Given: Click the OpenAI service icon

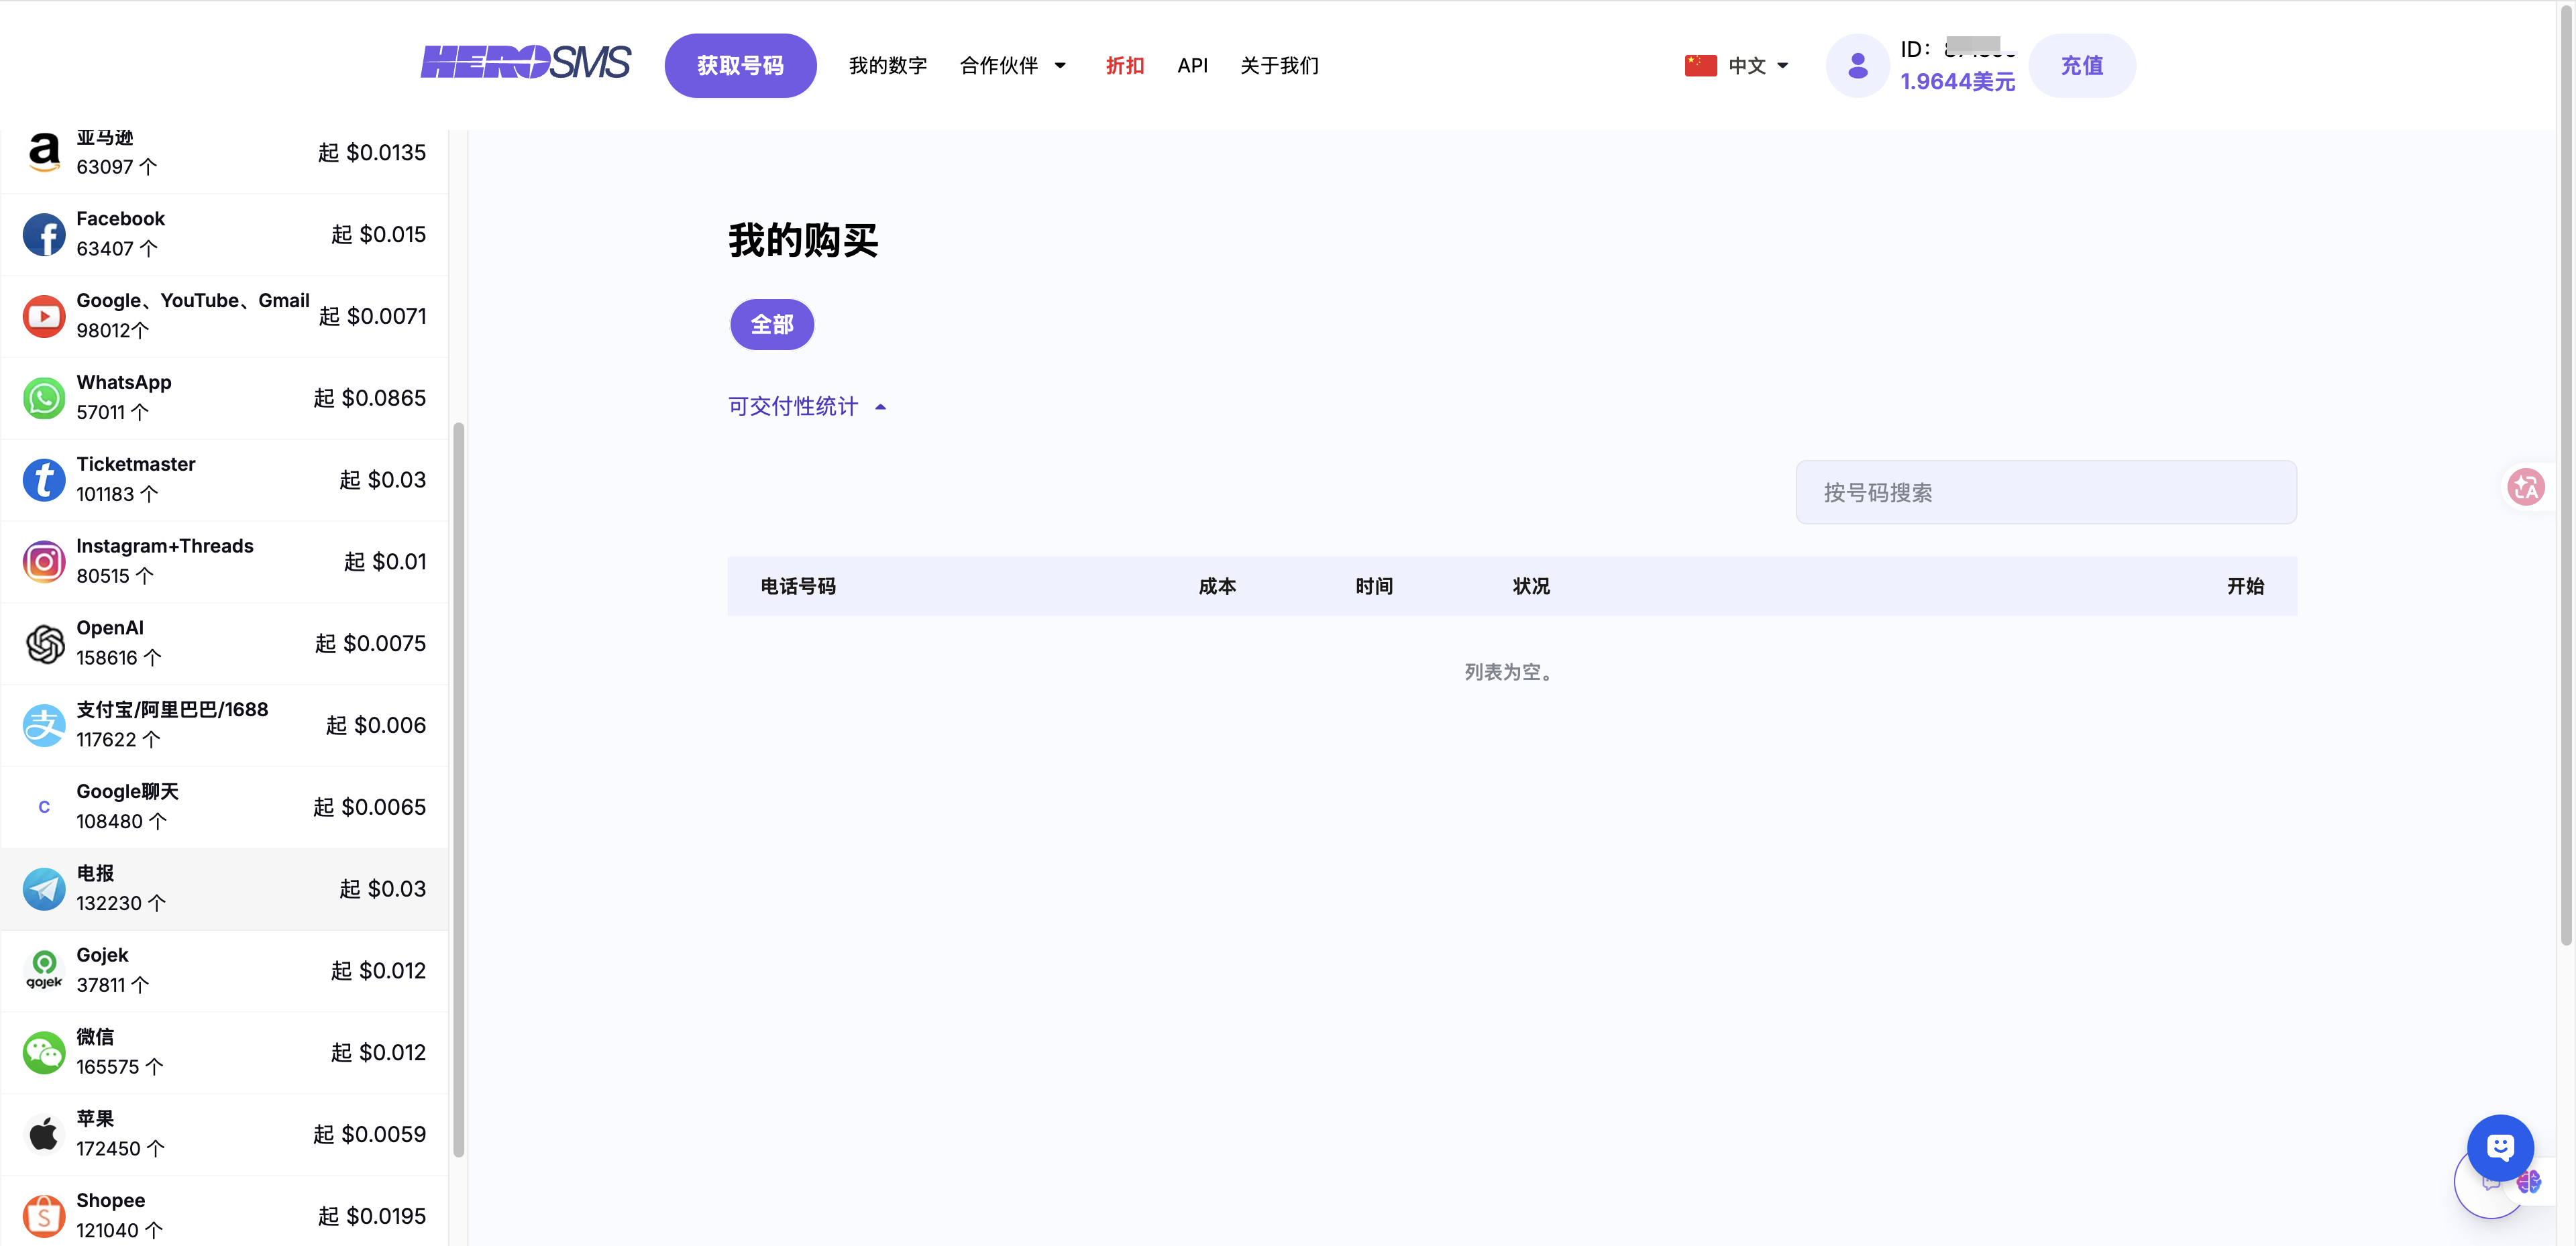Looking at the screenshot, I should point(44,643).
